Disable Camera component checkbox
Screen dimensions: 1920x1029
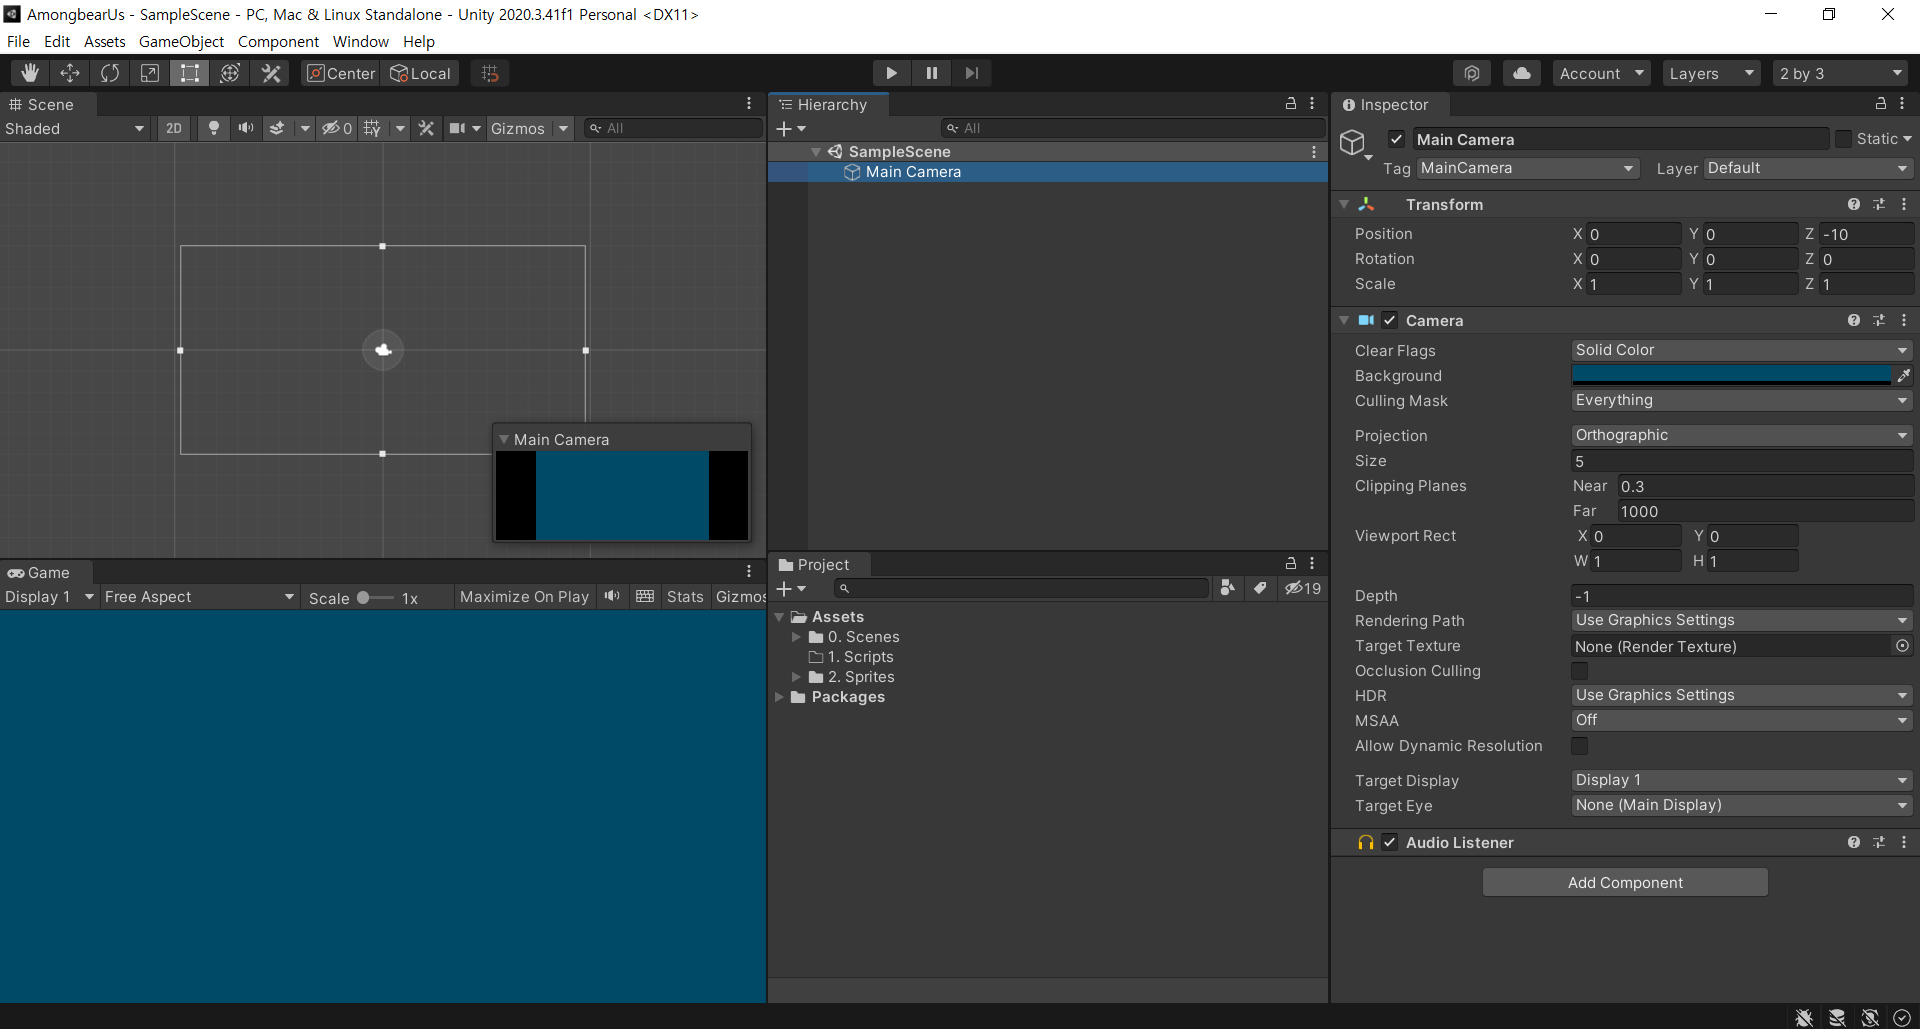(x=1390, y=320)
